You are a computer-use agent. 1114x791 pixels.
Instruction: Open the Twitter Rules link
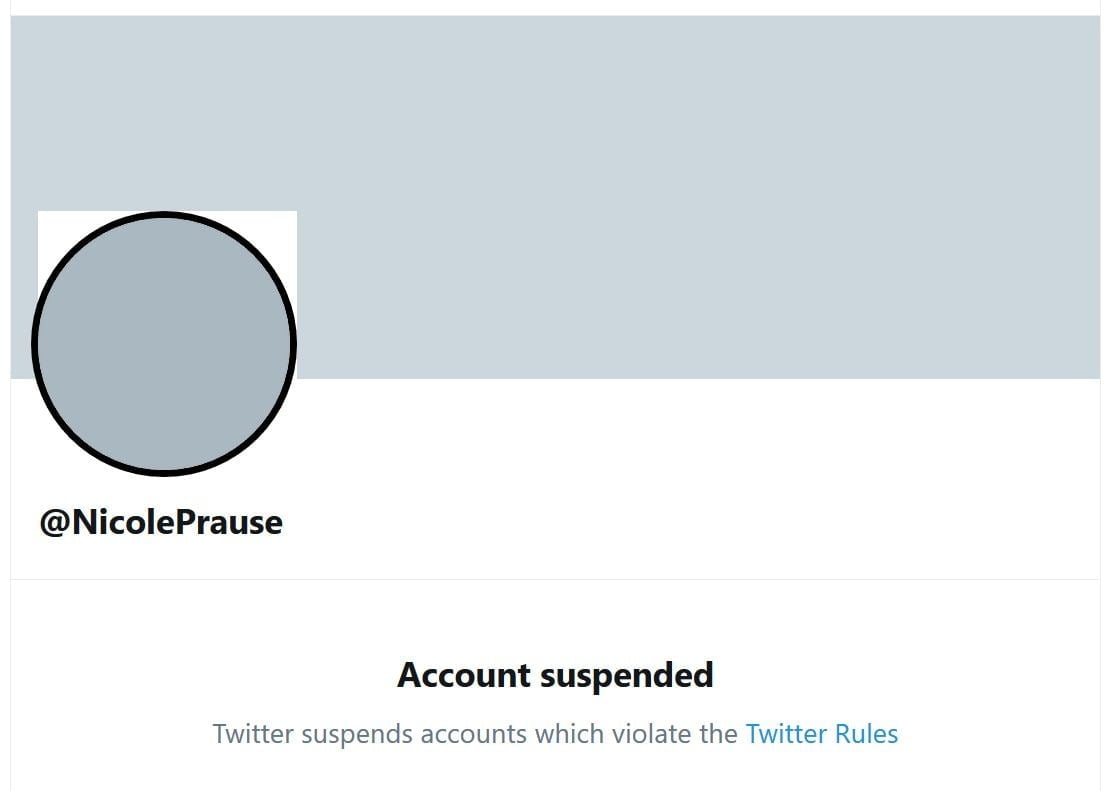click(x=821, y=734)
